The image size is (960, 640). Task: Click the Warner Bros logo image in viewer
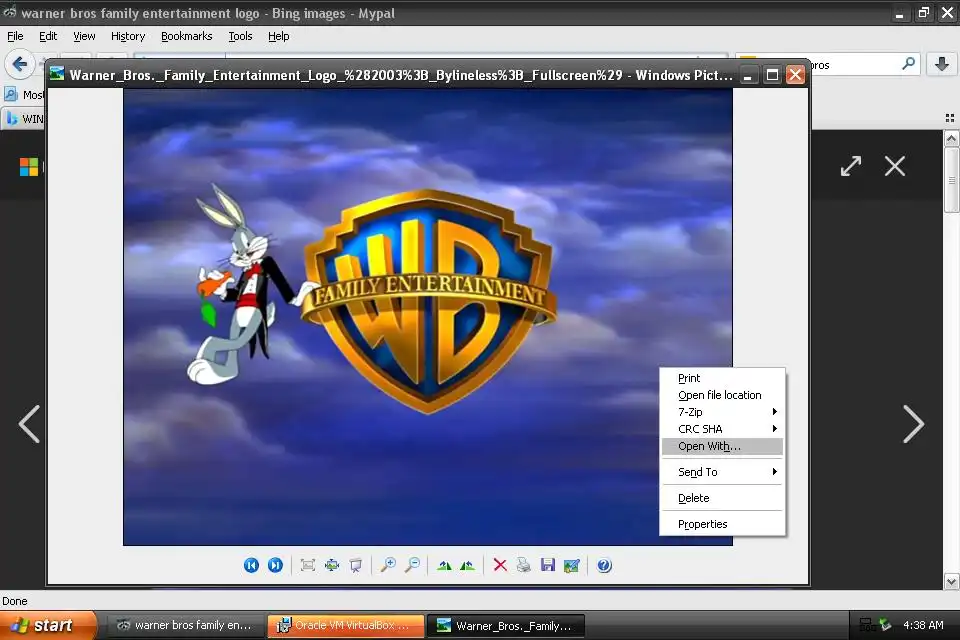(x=428, y=317)
